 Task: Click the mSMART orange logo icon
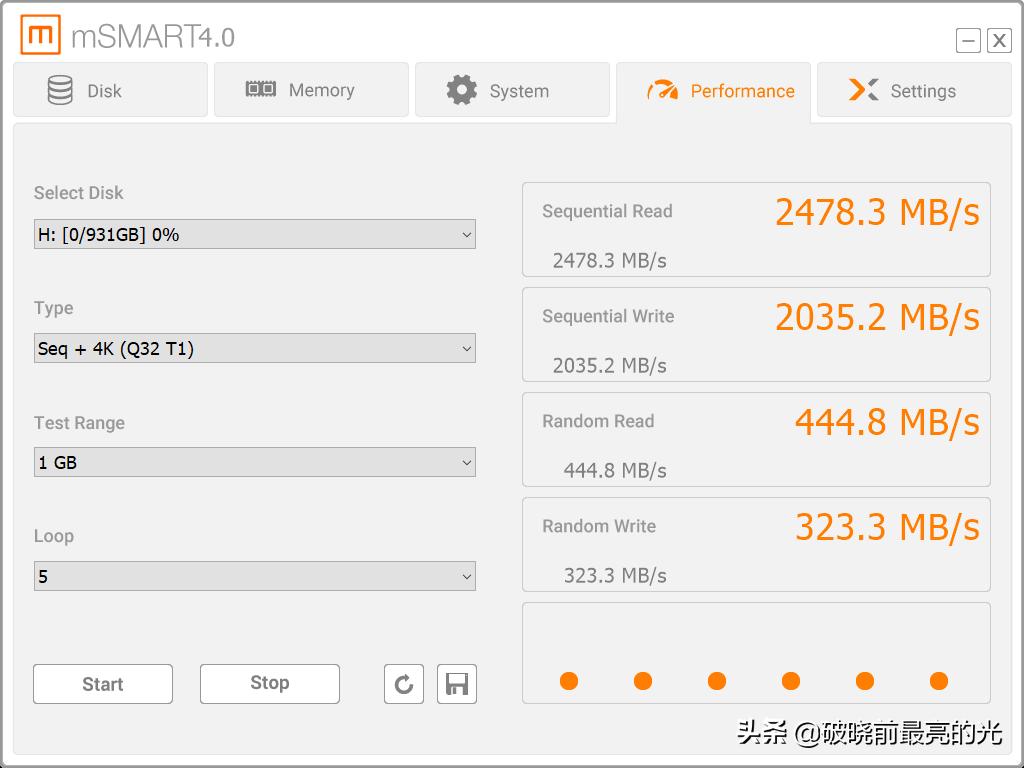pos(40,35)
